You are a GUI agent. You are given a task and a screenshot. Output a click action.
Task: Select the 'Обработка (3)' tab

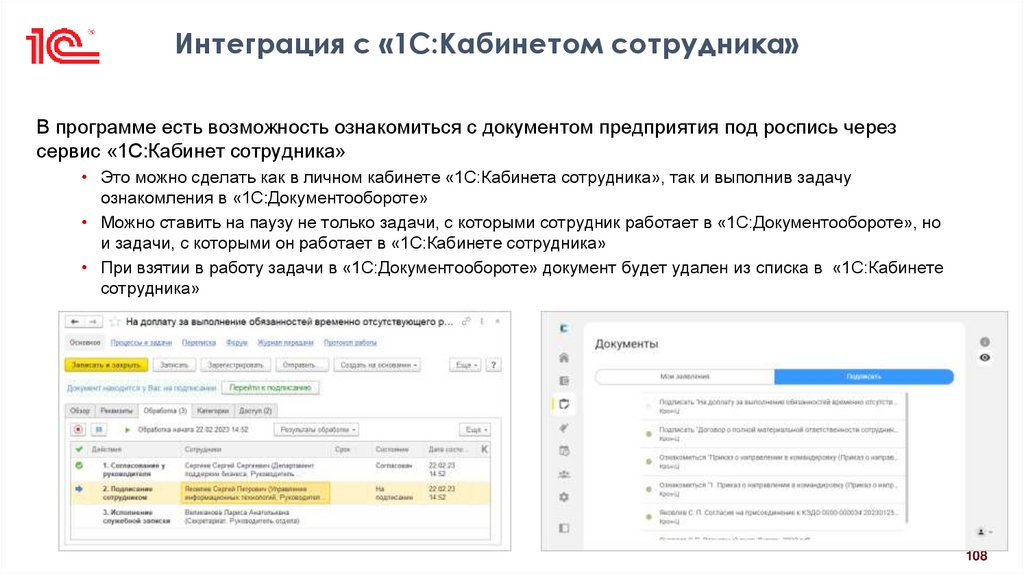click(x=165, y=411)
